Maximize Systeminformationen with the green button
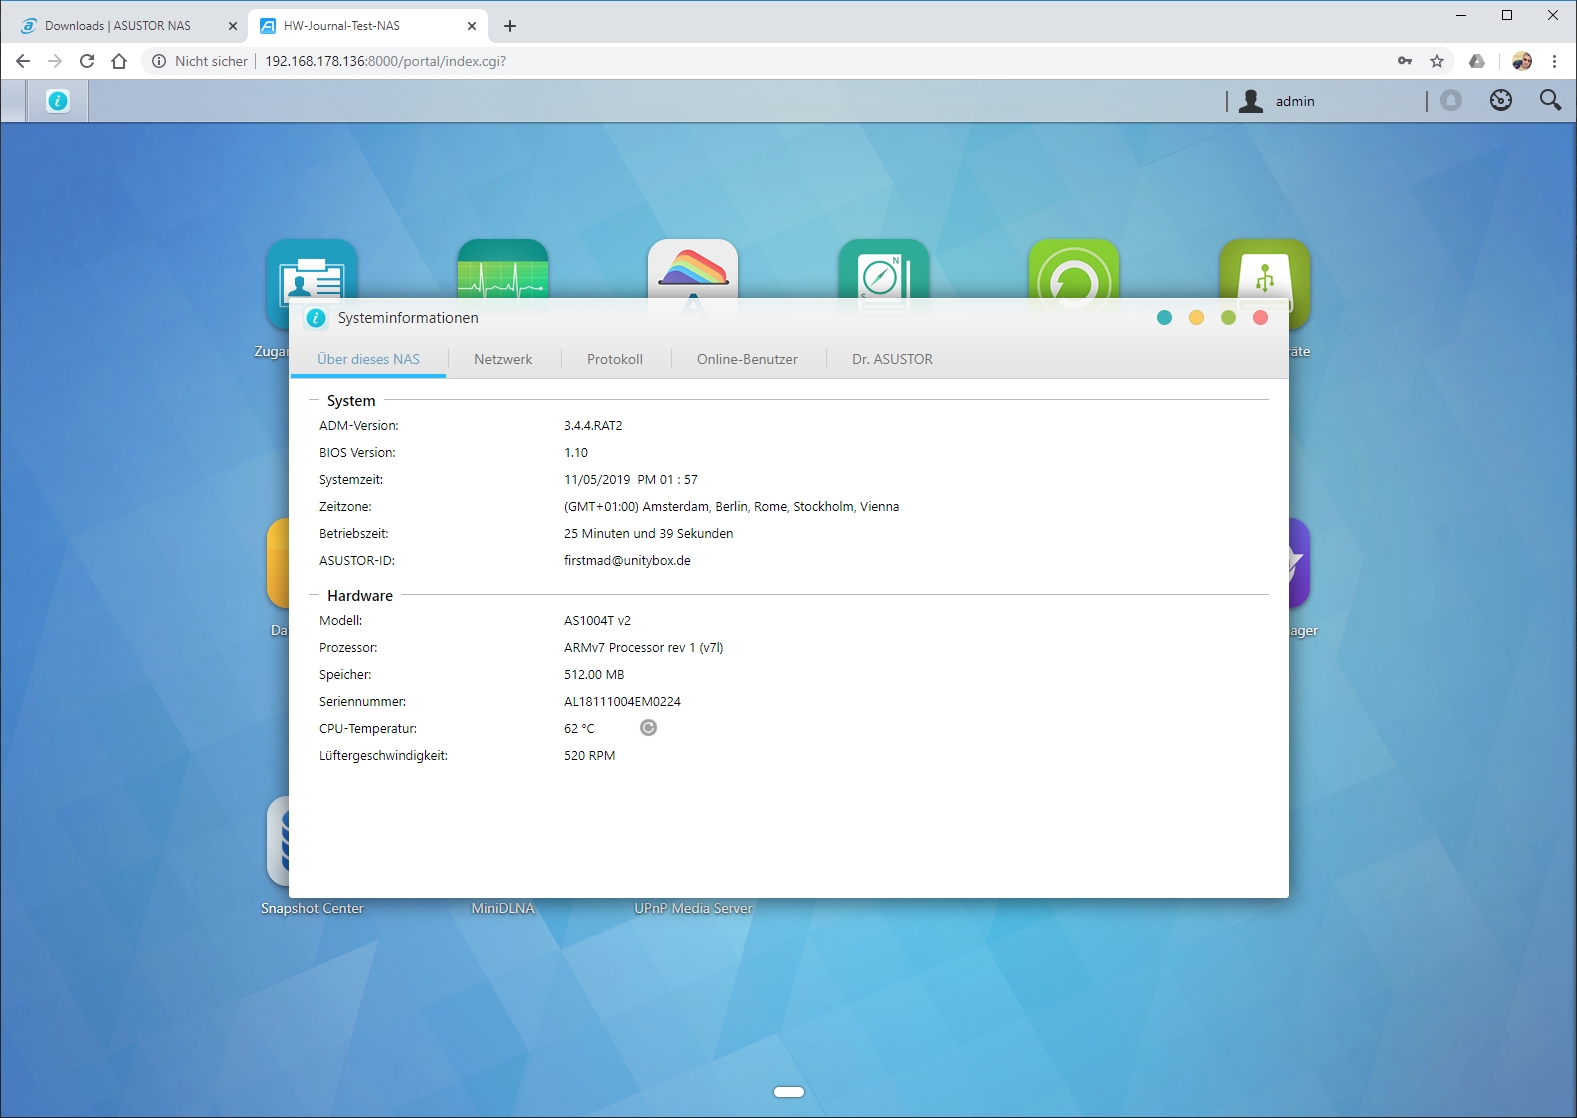This screenshot has height=1118, width=1577. click(x=1228, y=318)
